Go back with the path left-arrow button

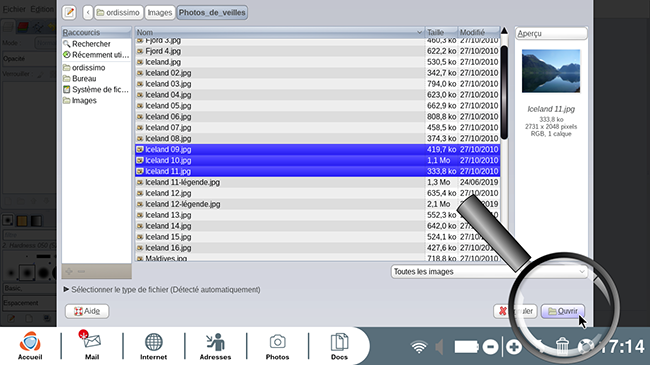coord(87,12)
